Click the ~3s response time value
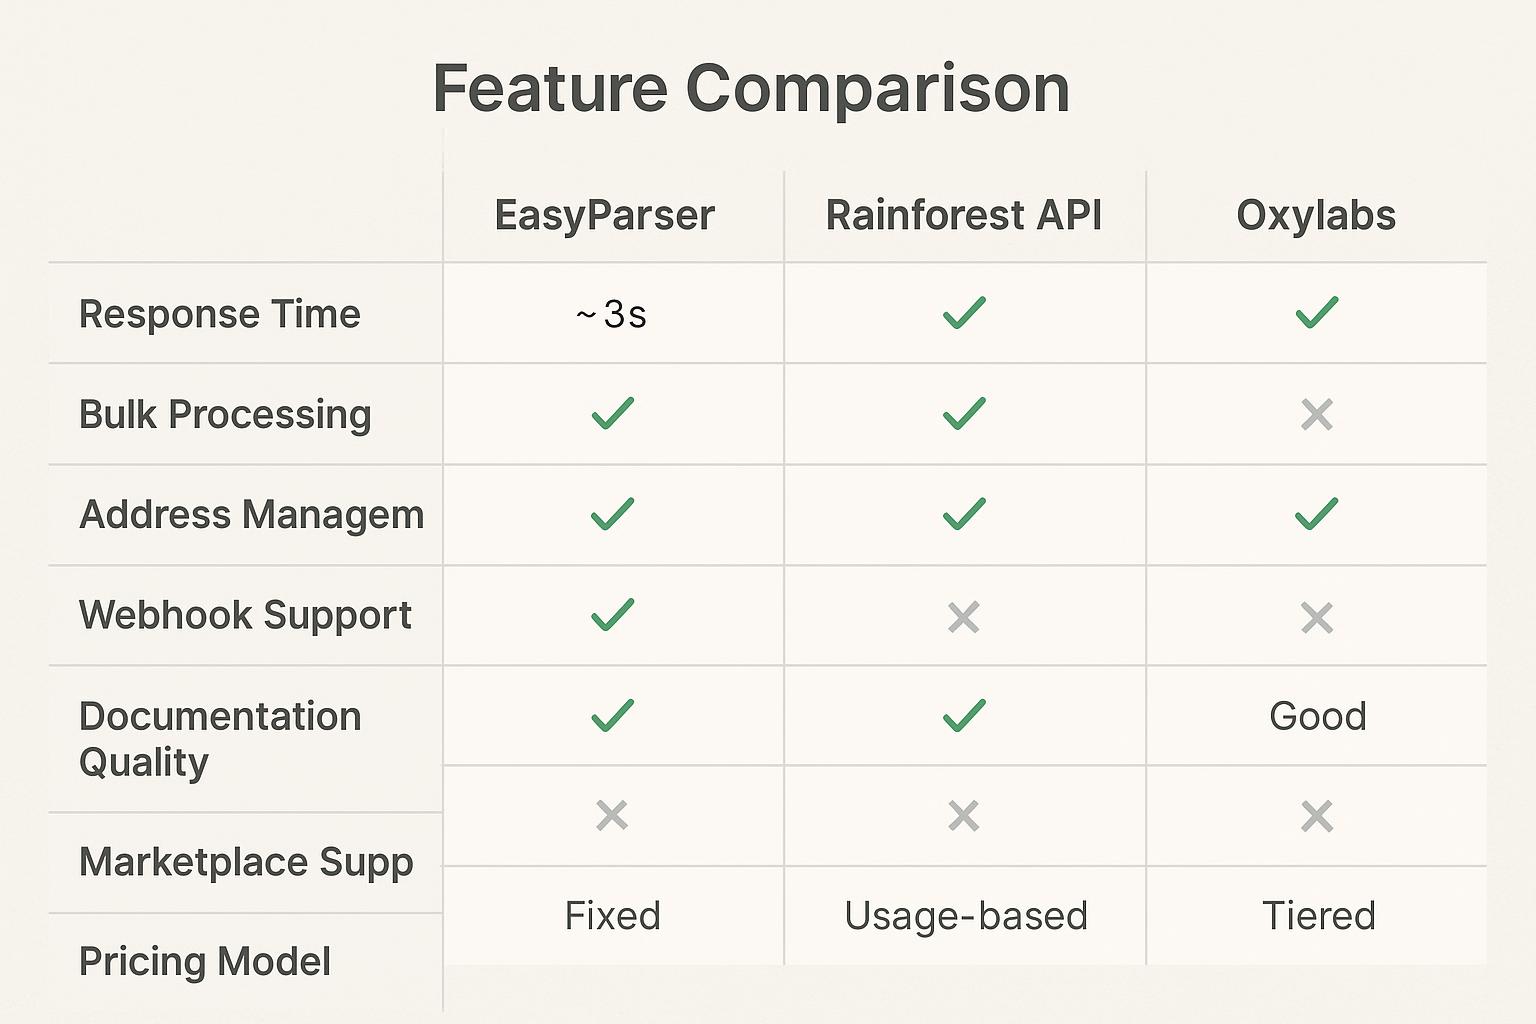This screenshot has height=1024, width=1536. pyautogui.click(x=612, y=315)
